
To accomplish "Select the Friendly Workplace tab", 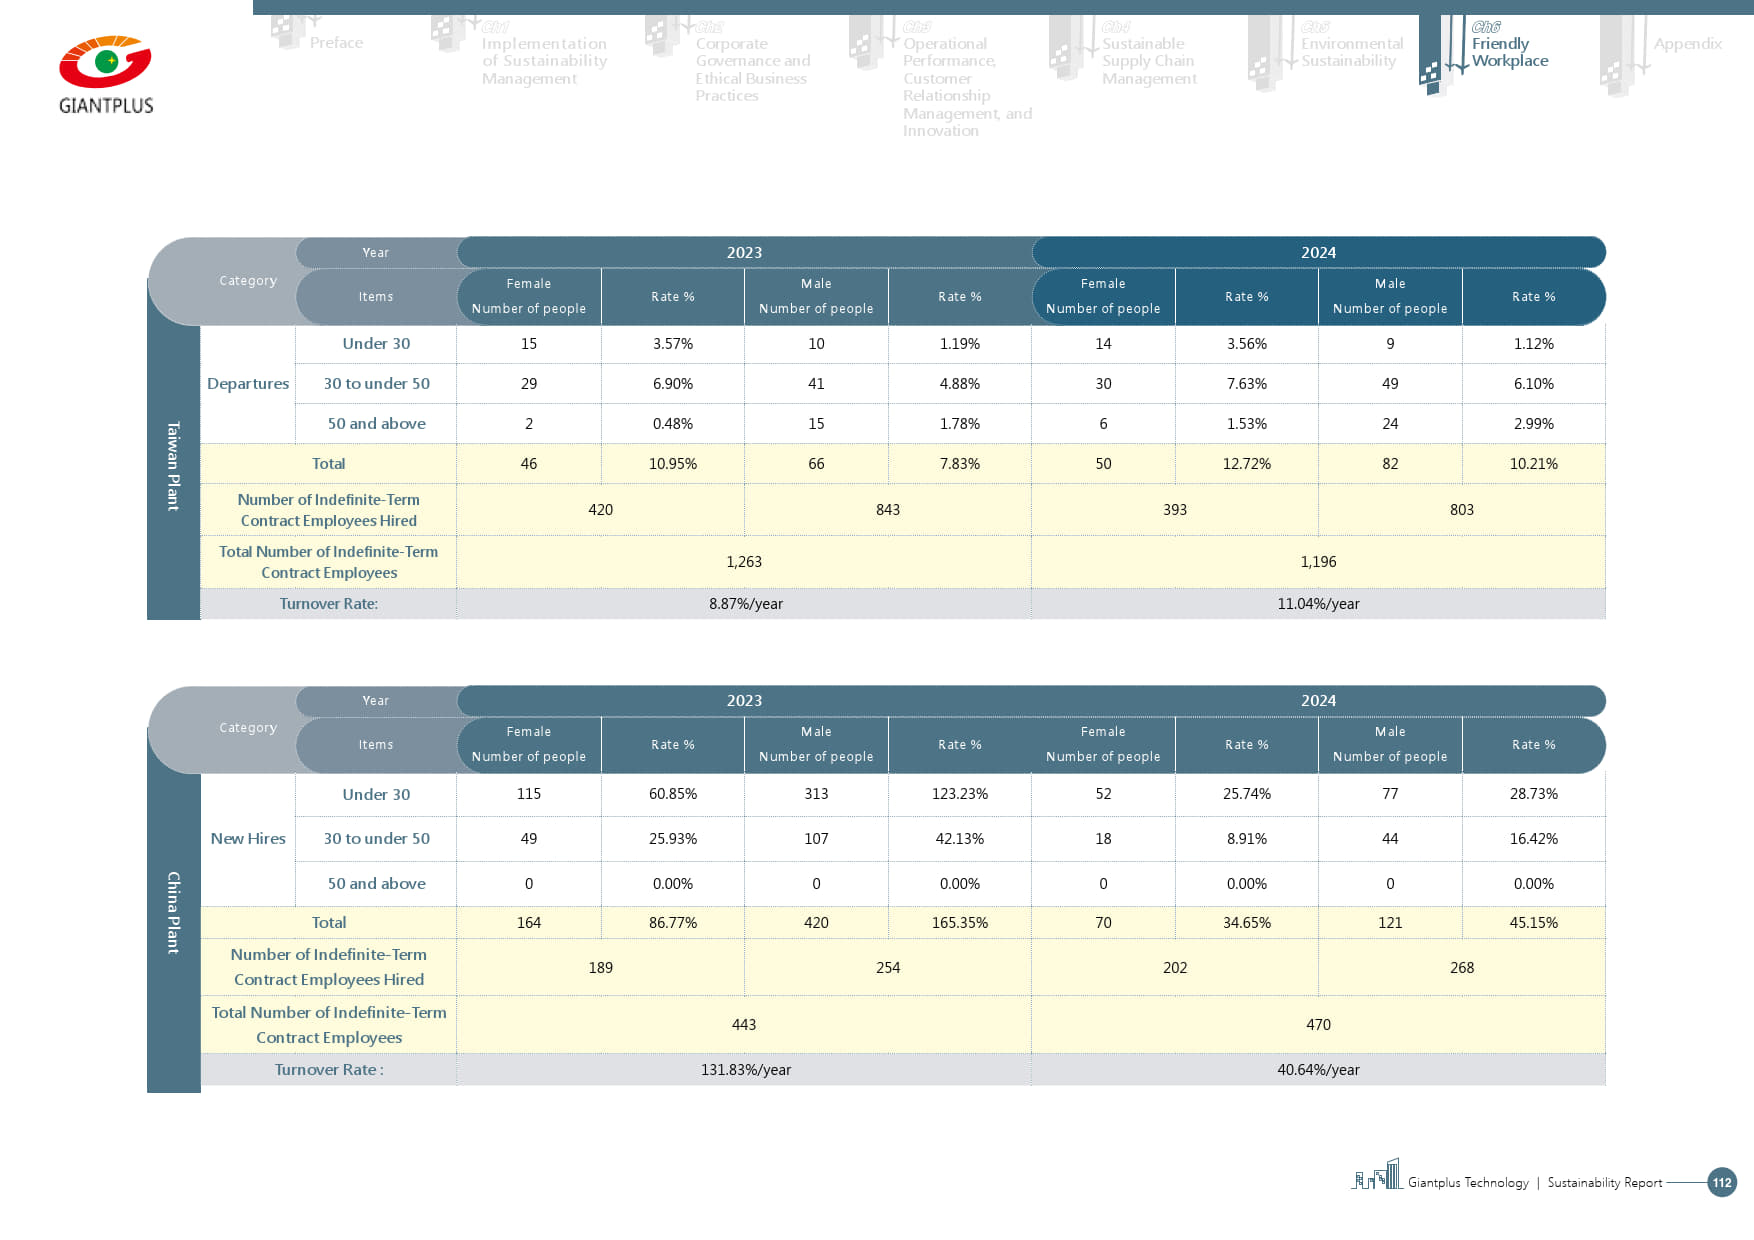I will 1509,52.
